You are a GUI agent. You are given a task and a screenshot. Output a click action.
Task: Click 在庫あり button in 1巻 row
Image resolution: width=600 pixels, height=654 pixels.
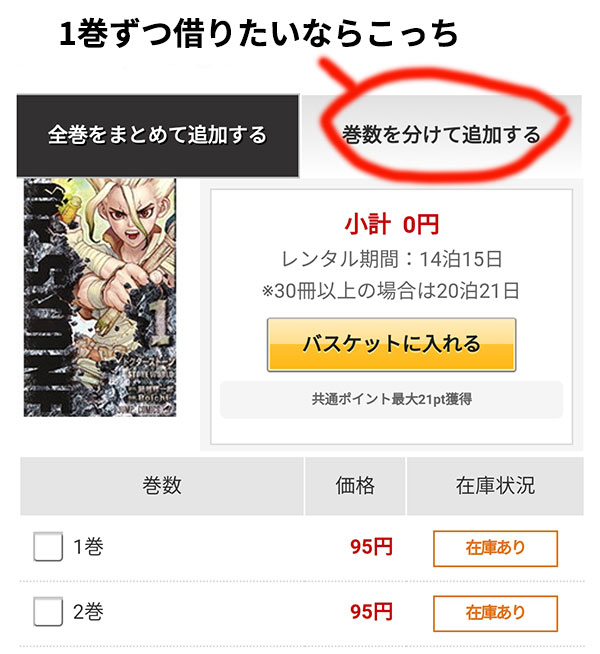pyautogui.click(x=495, y=548)
